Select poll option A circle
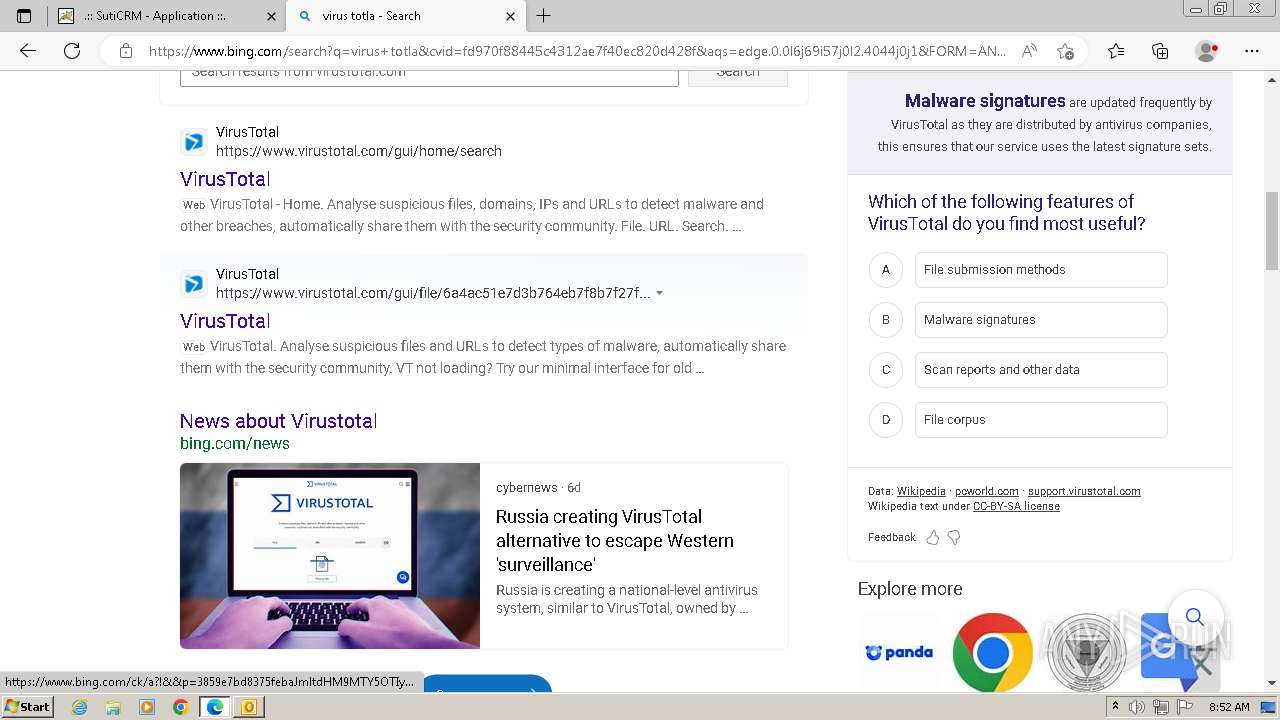Image resolution: width=1280 pixels, height=720 pixels. click(886, 270)
